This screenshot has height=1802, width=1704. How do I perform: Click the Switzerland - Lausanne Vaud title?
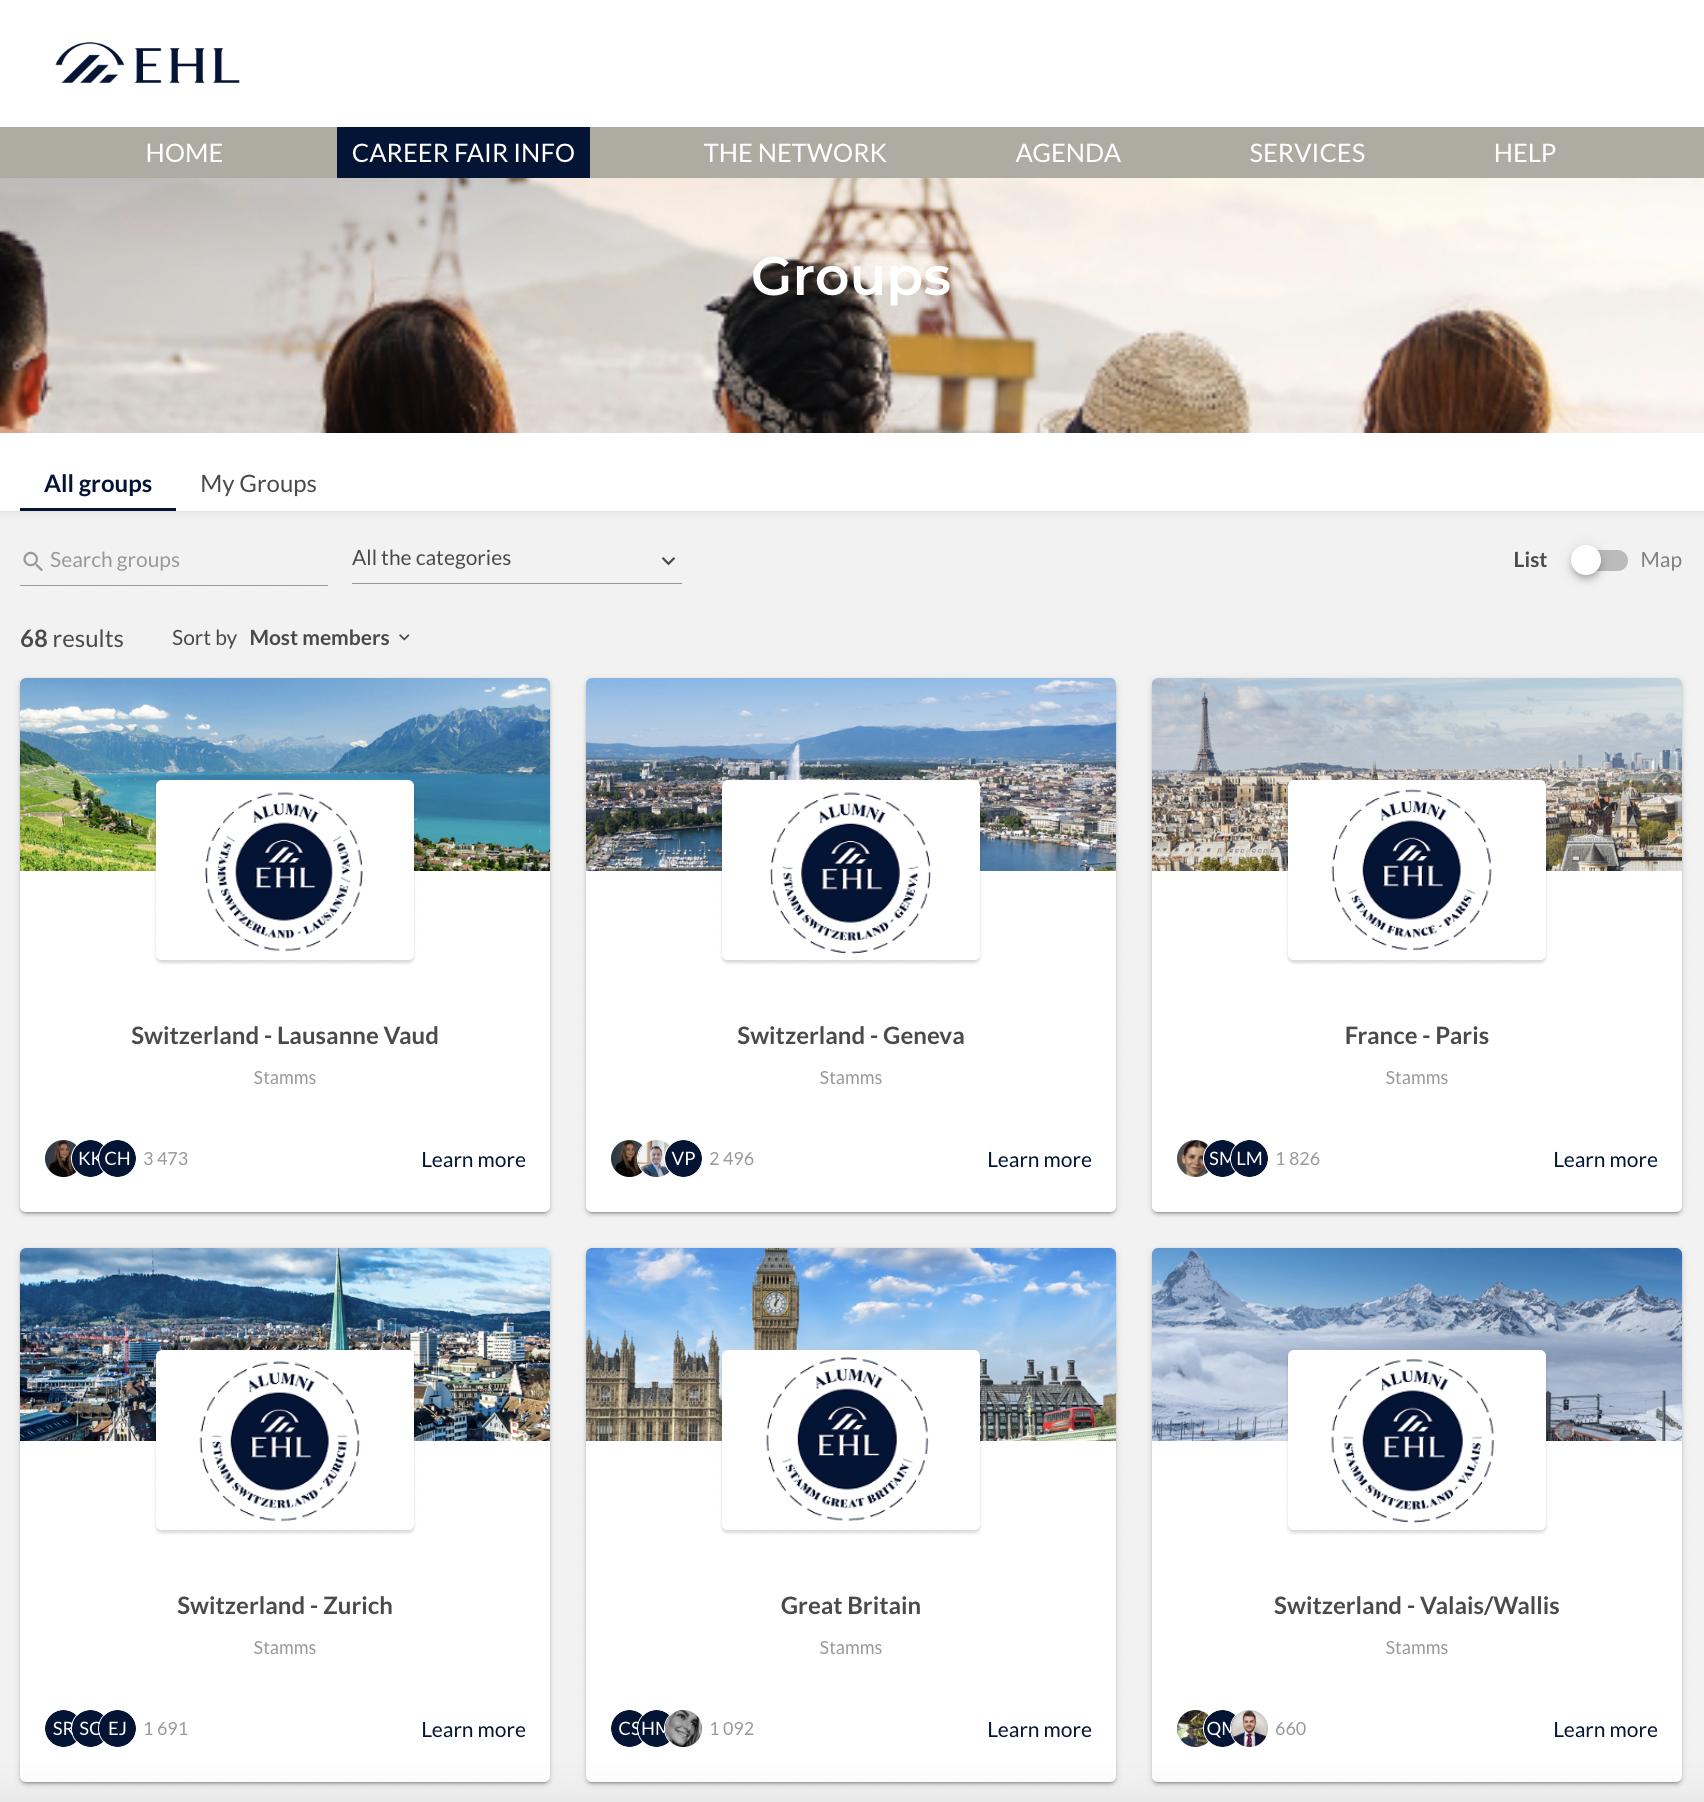285,1036
